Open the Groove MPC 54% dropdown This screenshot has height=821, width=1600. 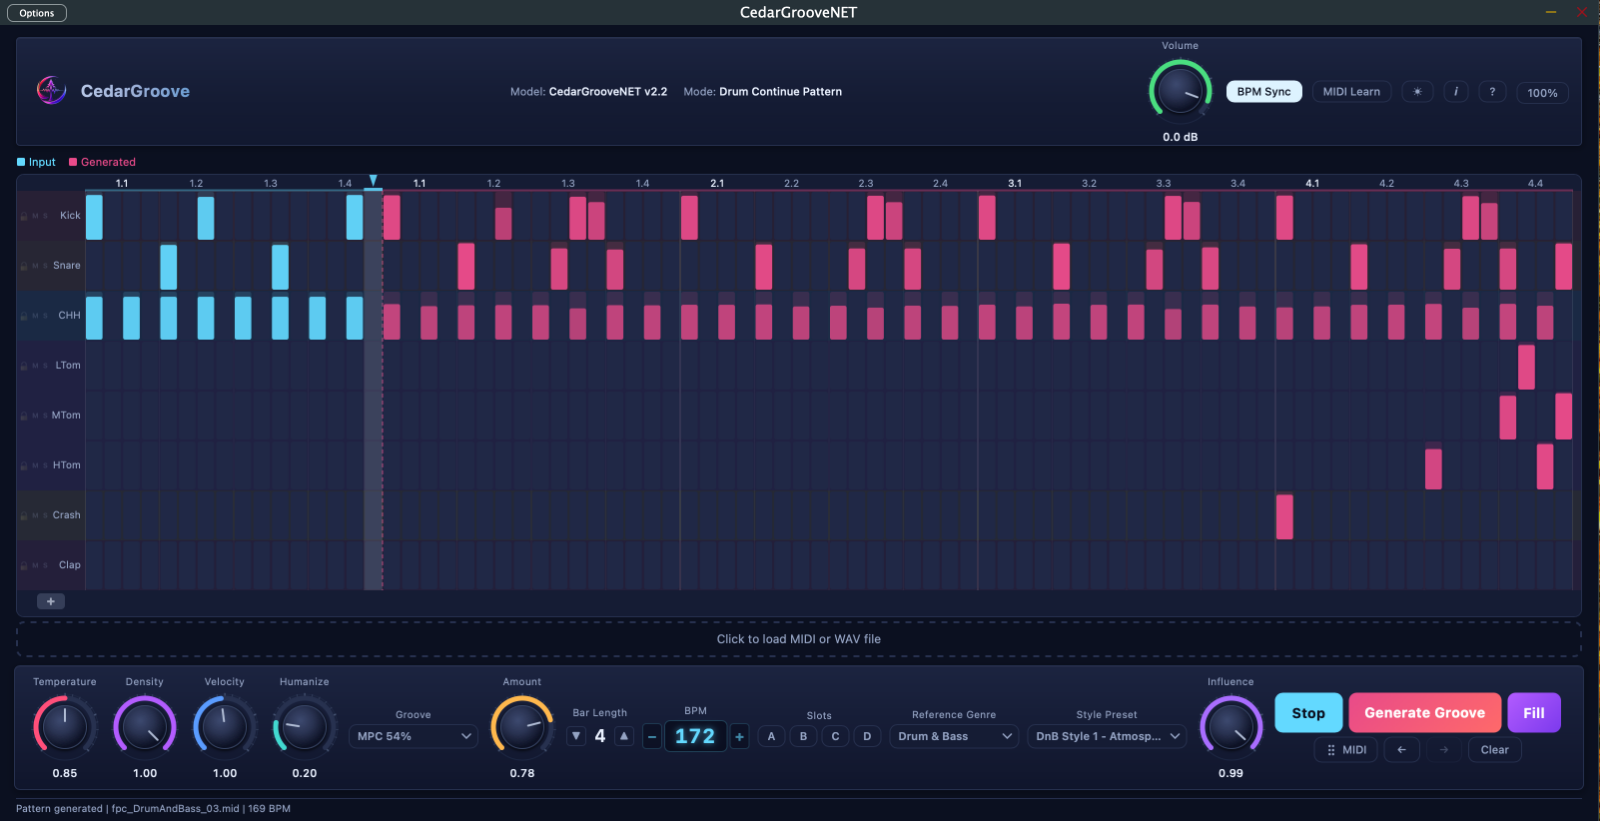(413, 736)
